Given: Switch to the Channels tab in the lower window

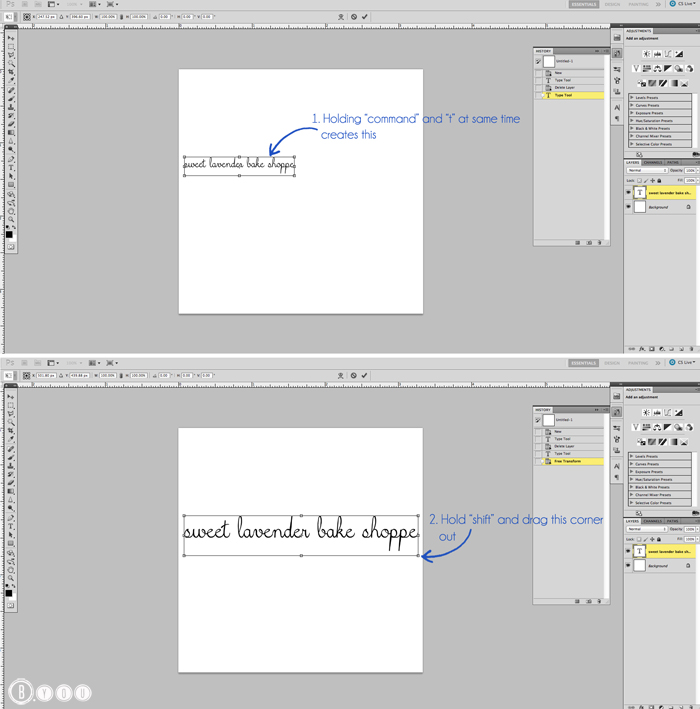Looking at the screenshot, I should 652,521.
